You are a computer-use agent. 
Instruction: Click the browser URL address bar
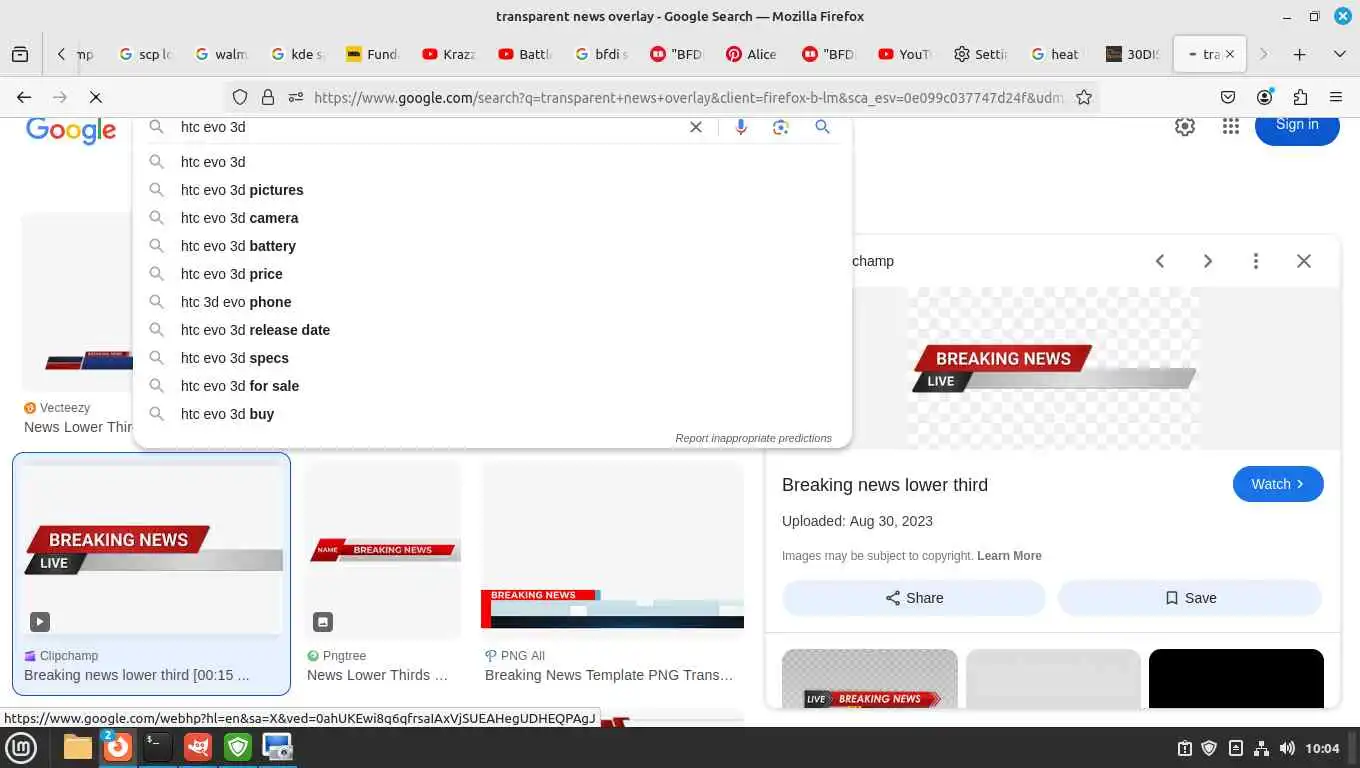tap(688, 97)
